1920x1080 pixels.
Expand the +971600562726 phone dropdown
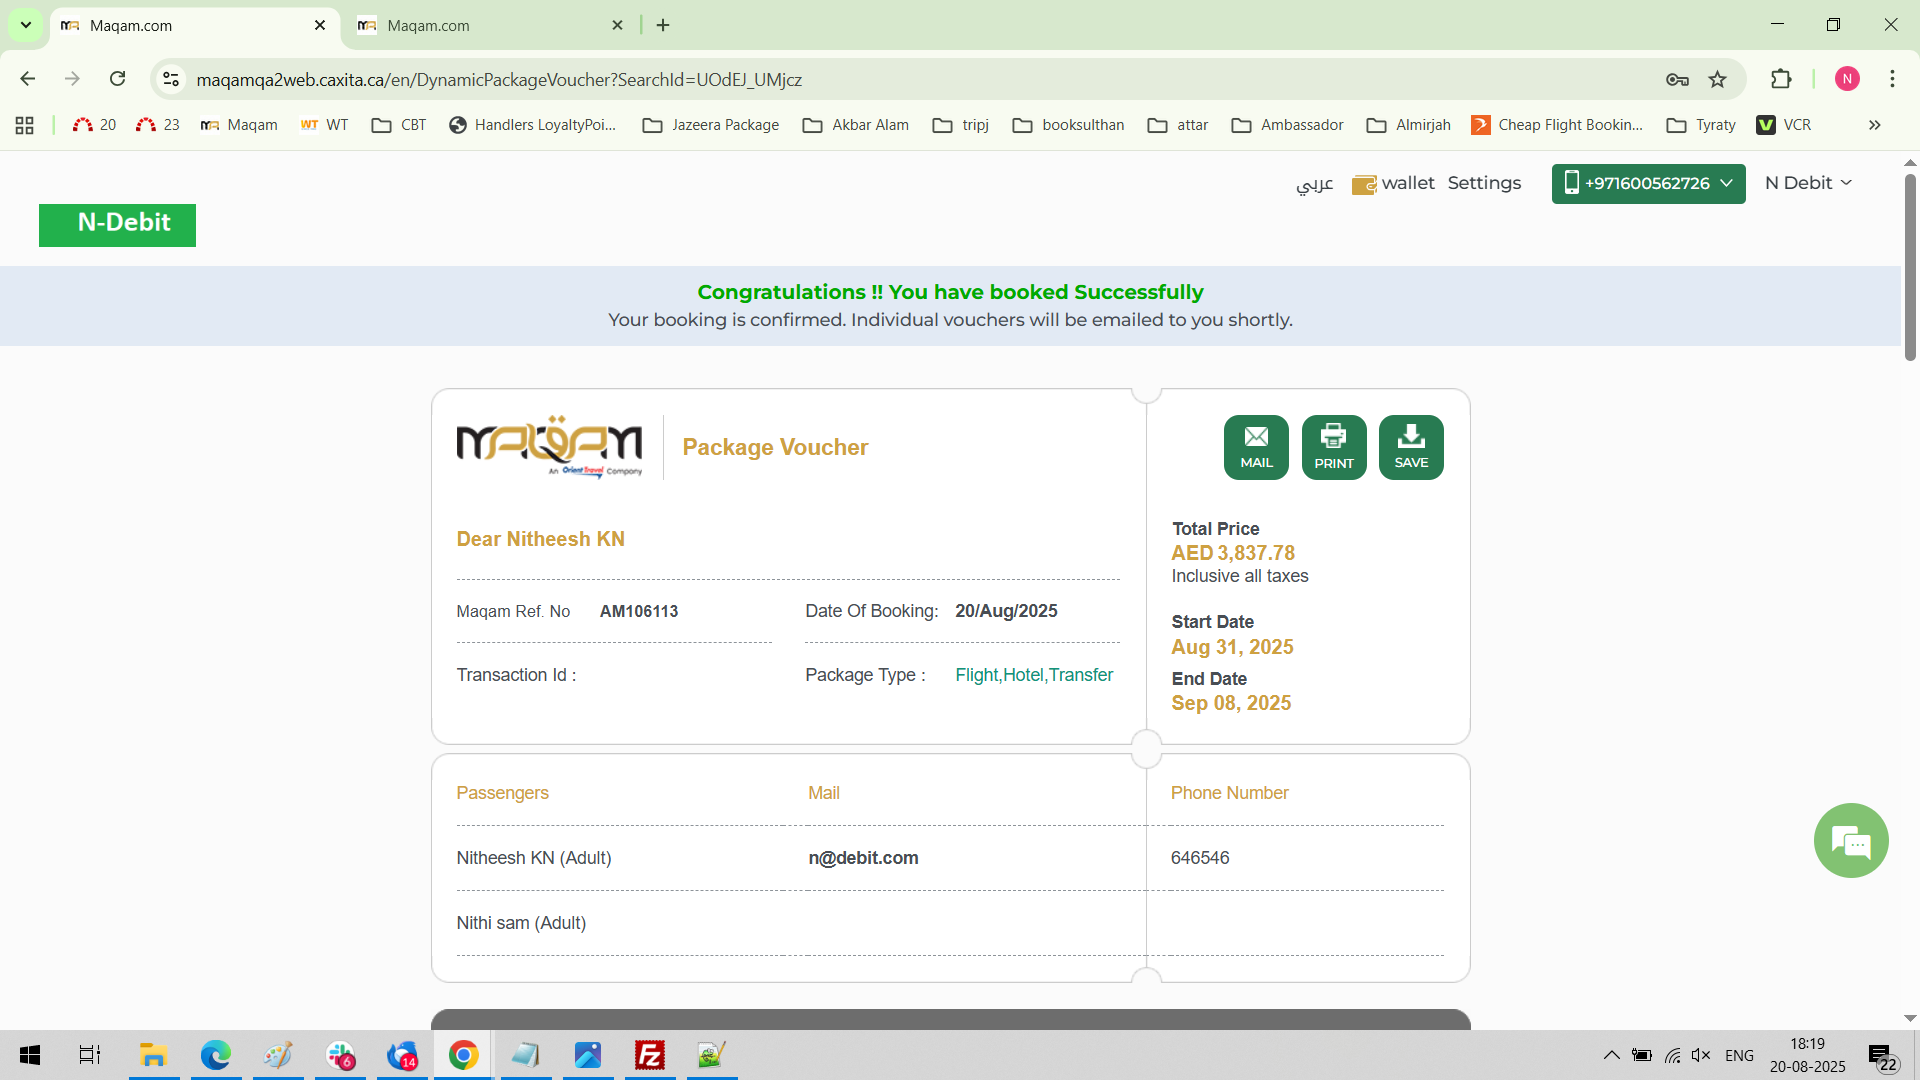coord(1648,184)
